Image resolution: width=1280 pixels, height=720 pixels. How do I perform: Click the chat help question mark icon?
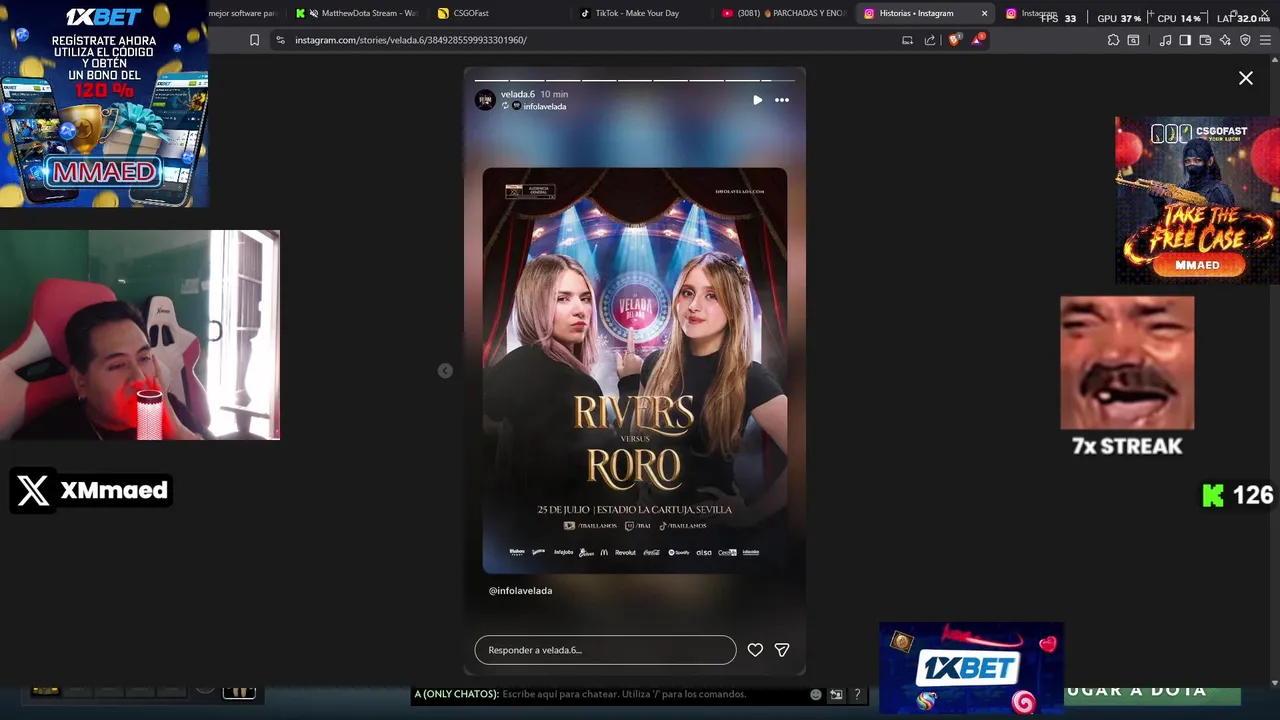pyautogui.click(x=857, y=694)
